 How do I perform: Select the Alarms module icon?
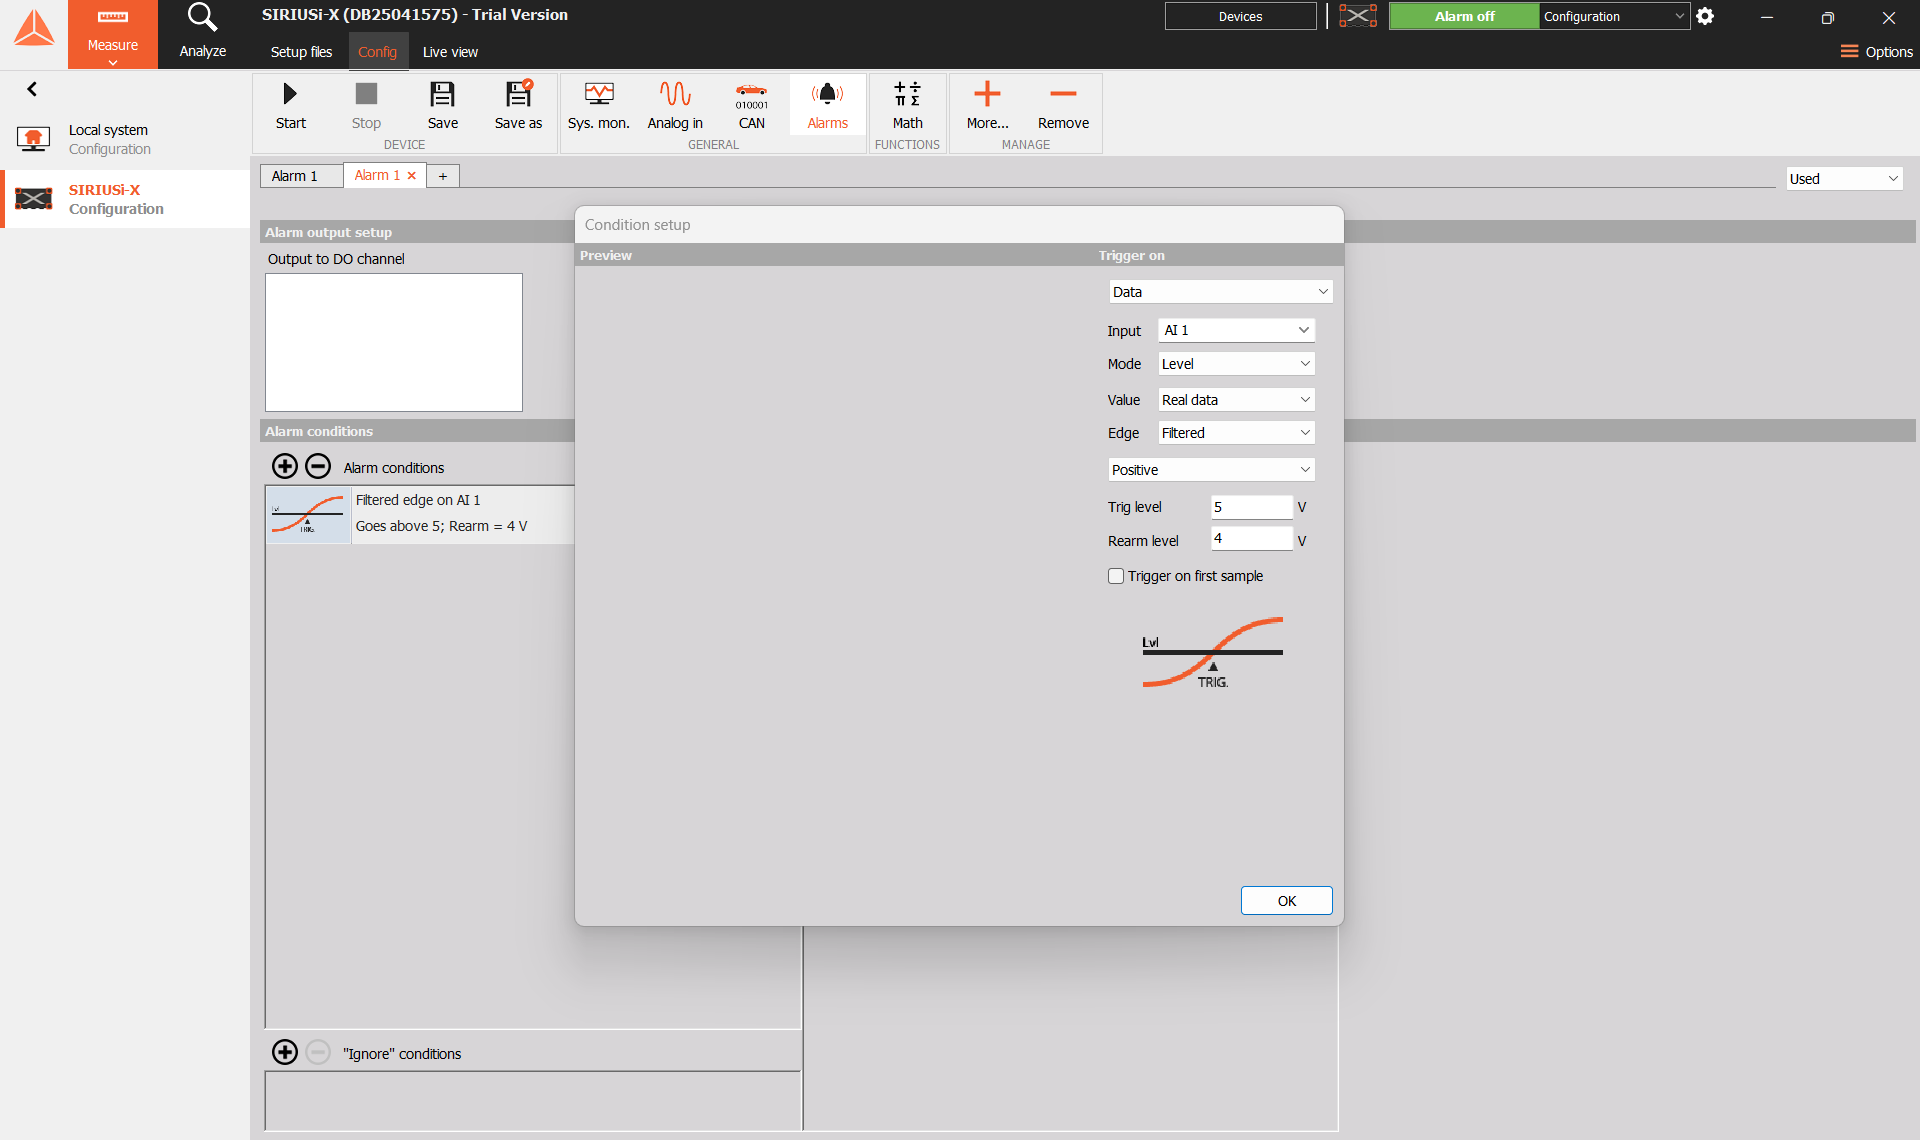point(827,94)
